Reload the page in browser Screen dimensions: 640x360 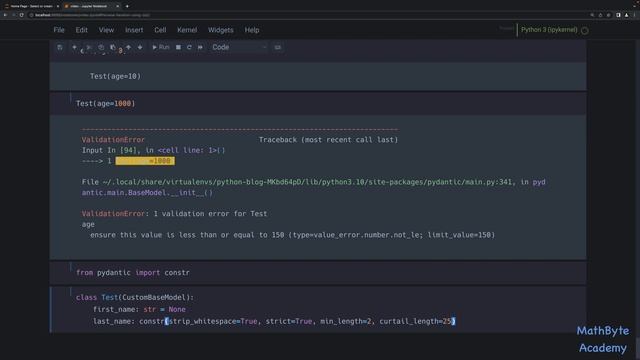21,15
